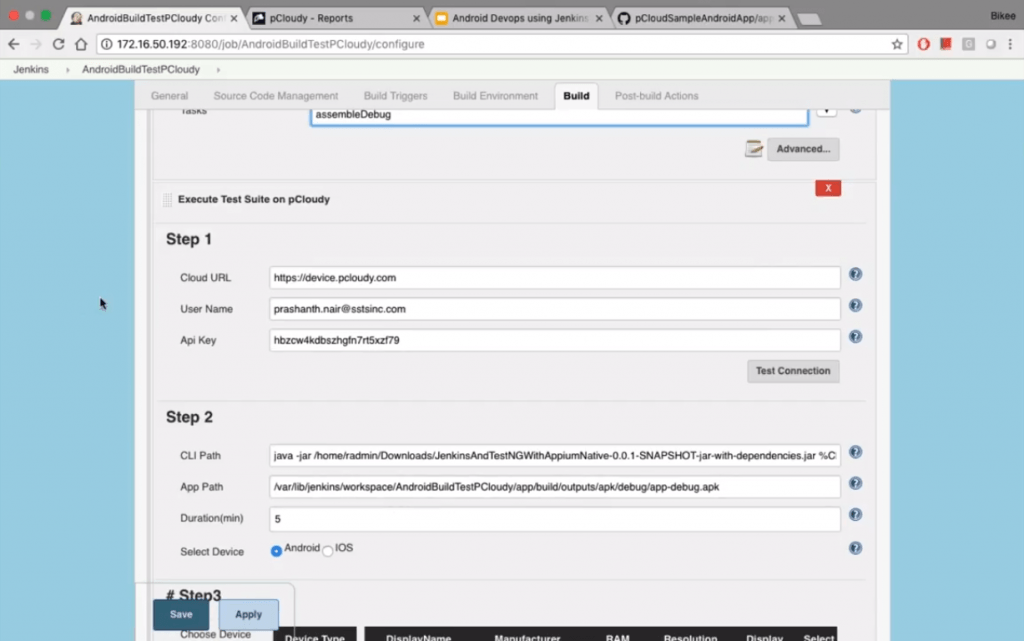The image size is (1024, 641).
Task: Open help for Api Key field
Action: tap(855, 337)
